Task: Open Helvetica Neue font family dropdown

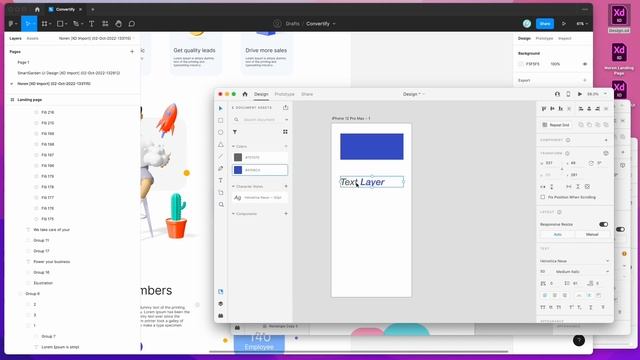Action: 574,261
